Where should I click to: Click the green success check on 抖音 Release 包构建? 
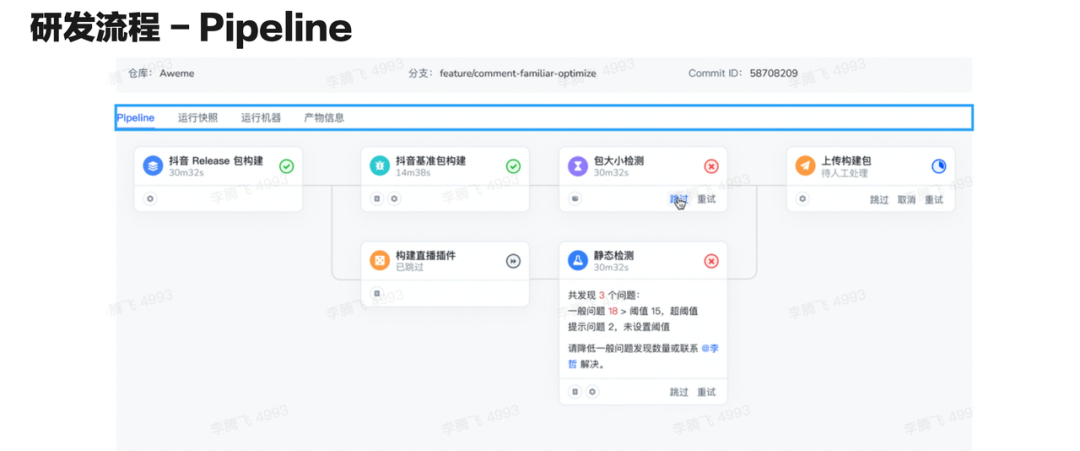click(x=287, y=166)
